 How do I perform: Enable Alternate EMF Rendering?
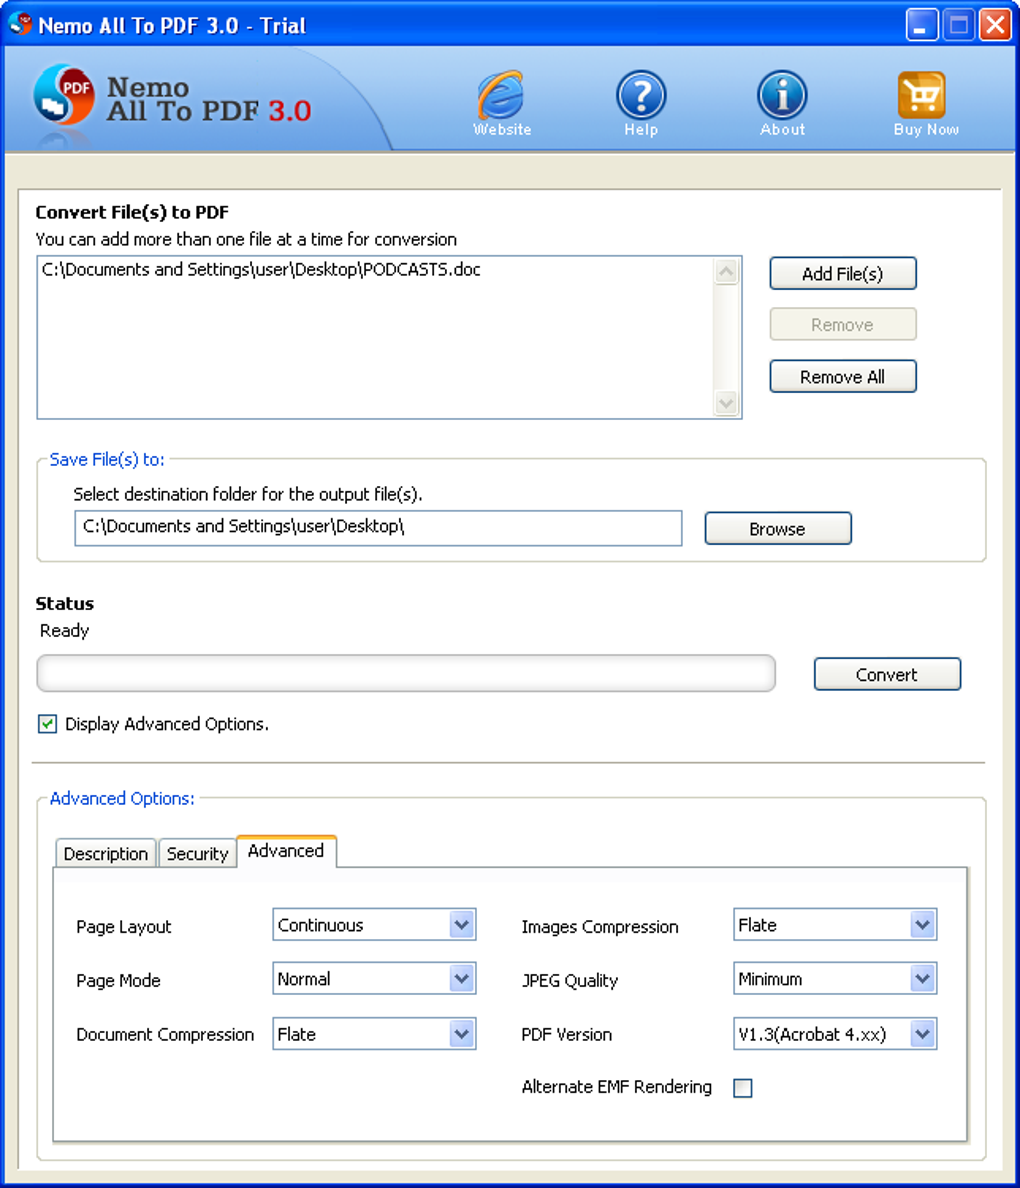(x=742, y=1087)
